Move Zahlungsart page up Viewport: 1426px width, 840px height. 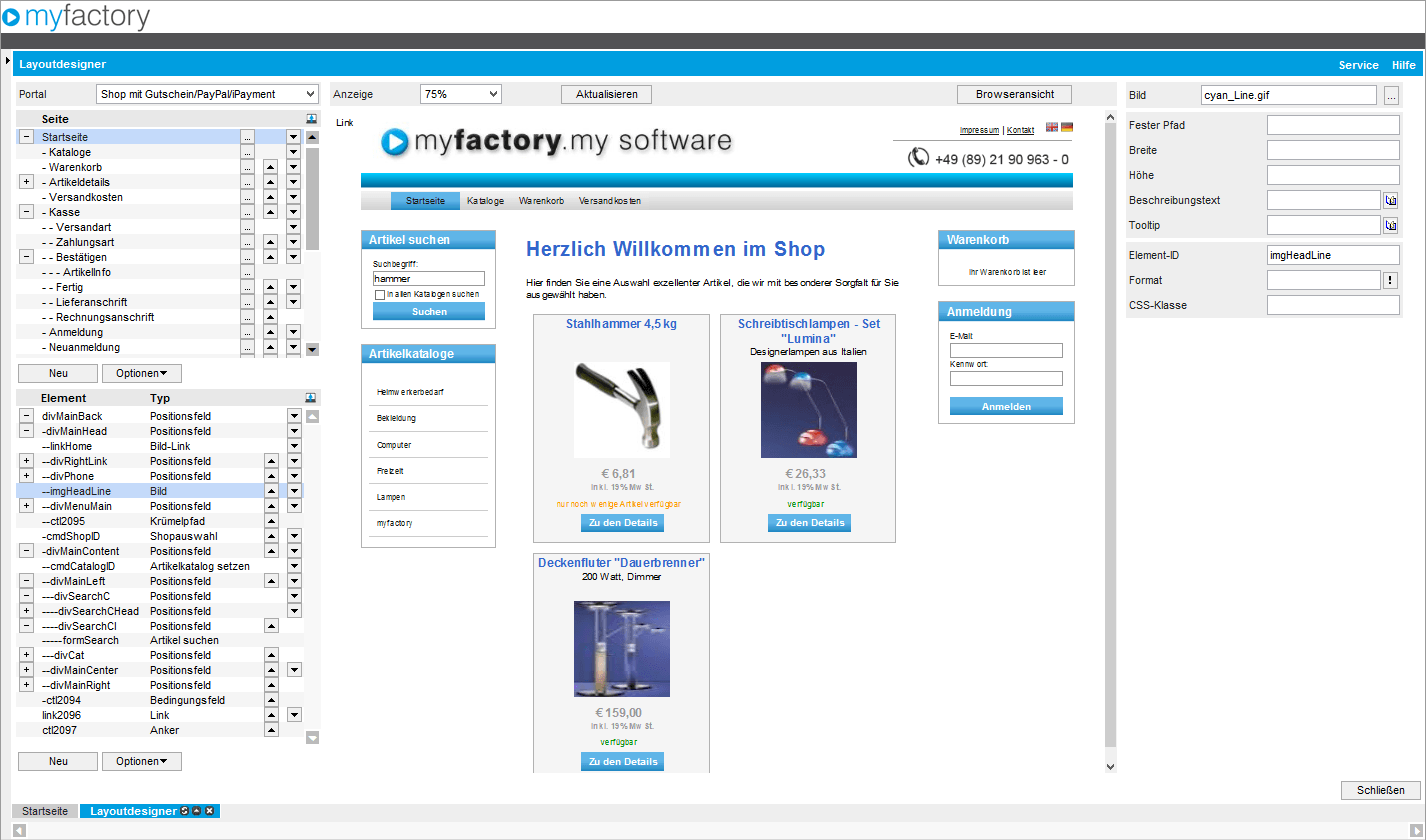(x=270, y=242)
